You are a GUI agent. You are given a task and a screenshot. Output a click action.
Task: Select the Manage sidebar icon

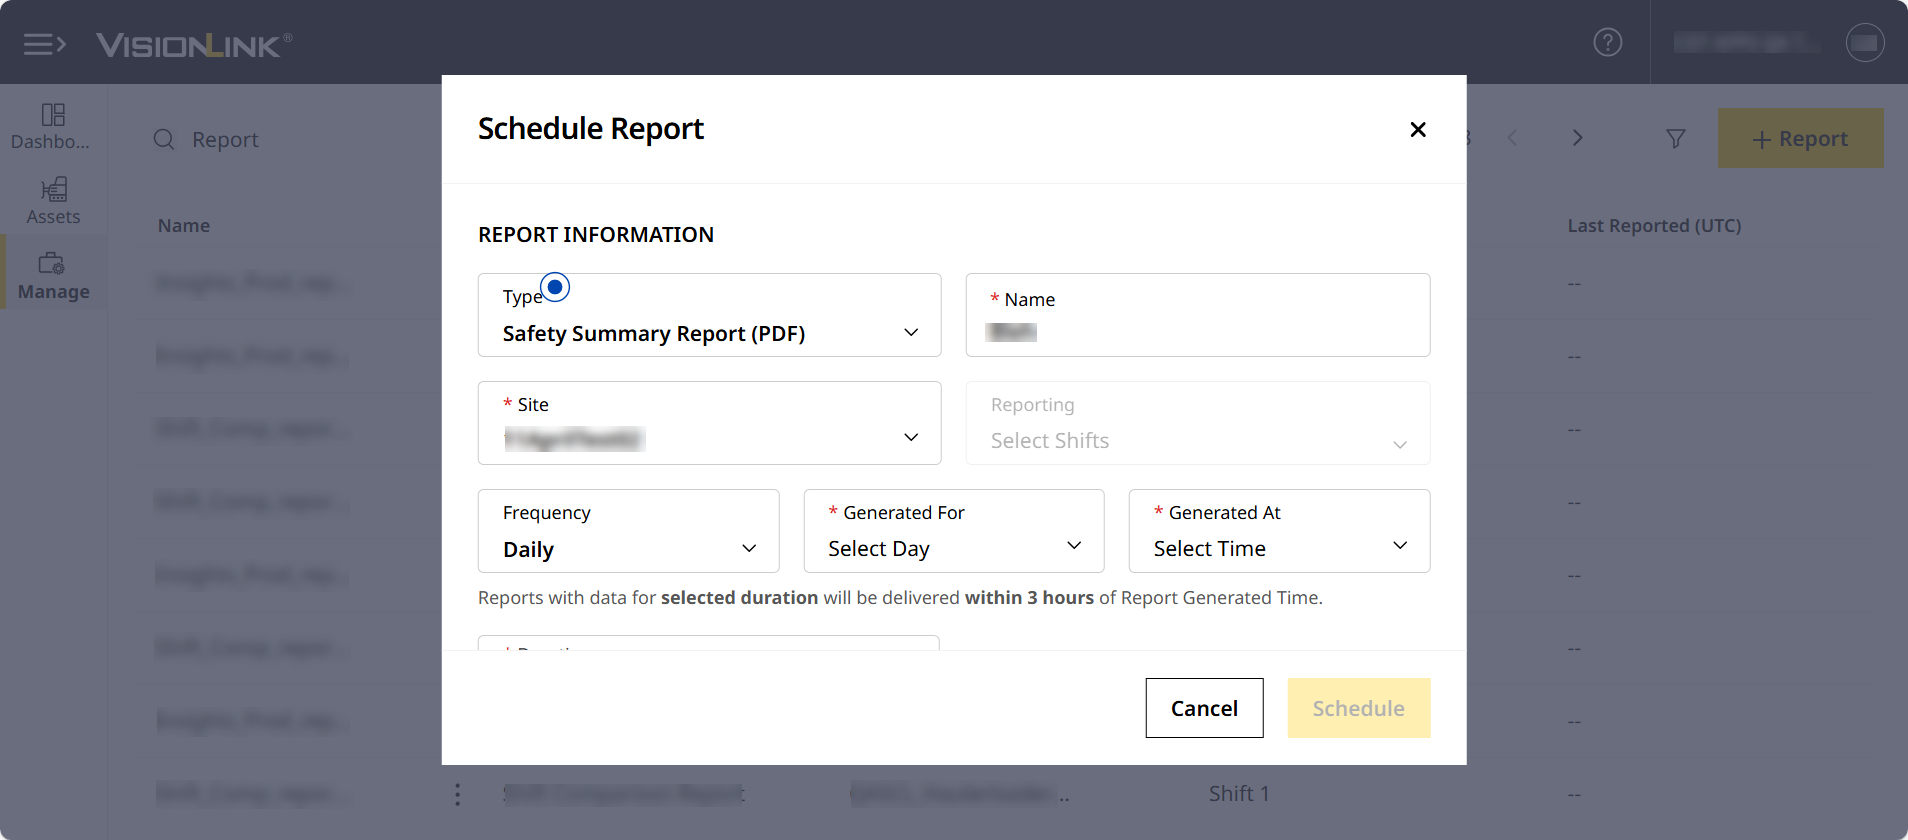(53, 276)
